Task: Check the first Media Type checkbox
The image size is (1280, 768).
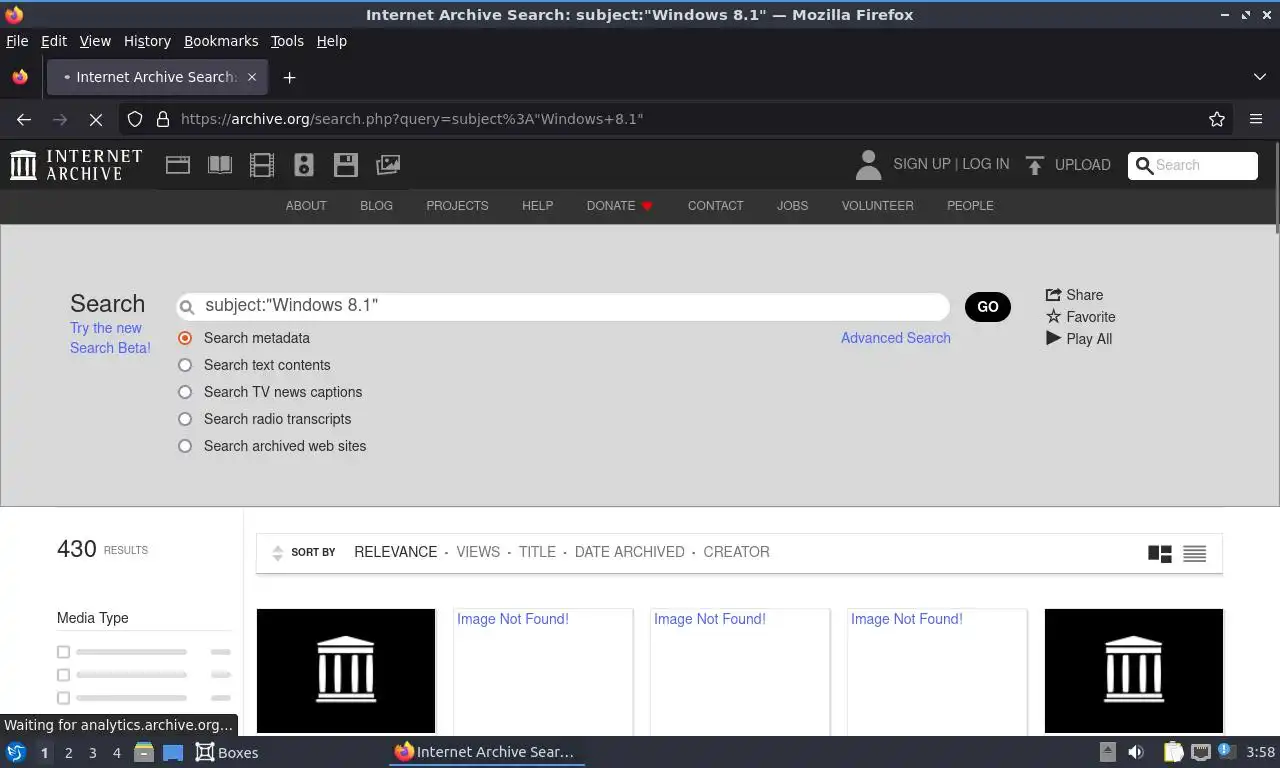Action: [63, 652]
